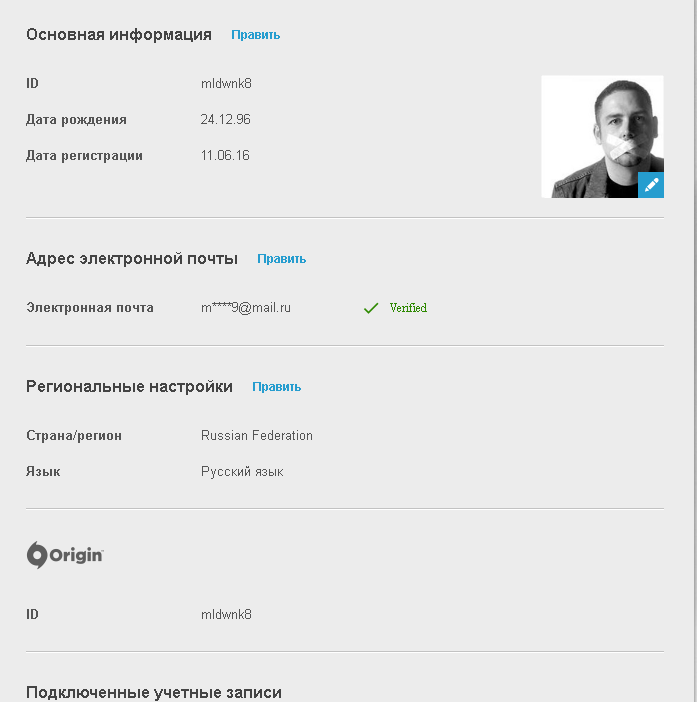Click the Адрес электронной почты heading
Viewport: 697px width, 702px height.
click(x=132, y=259)
